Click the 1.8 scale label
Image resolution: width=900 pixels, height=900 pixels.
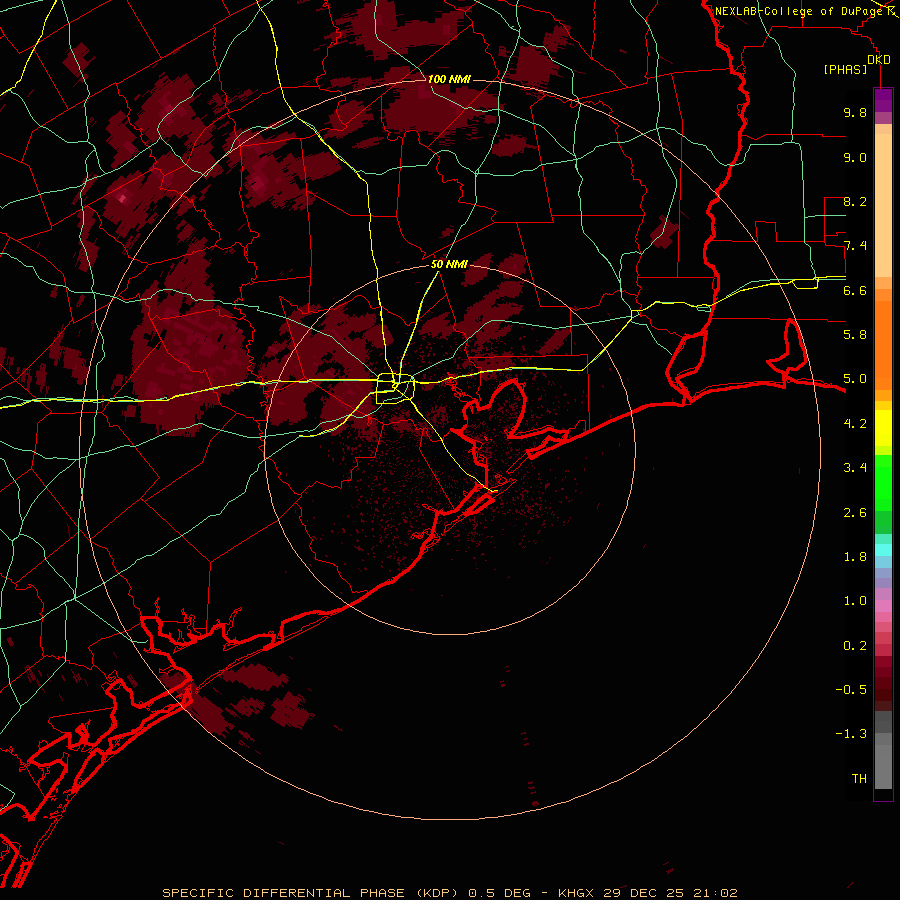click(x=855, y=557)
